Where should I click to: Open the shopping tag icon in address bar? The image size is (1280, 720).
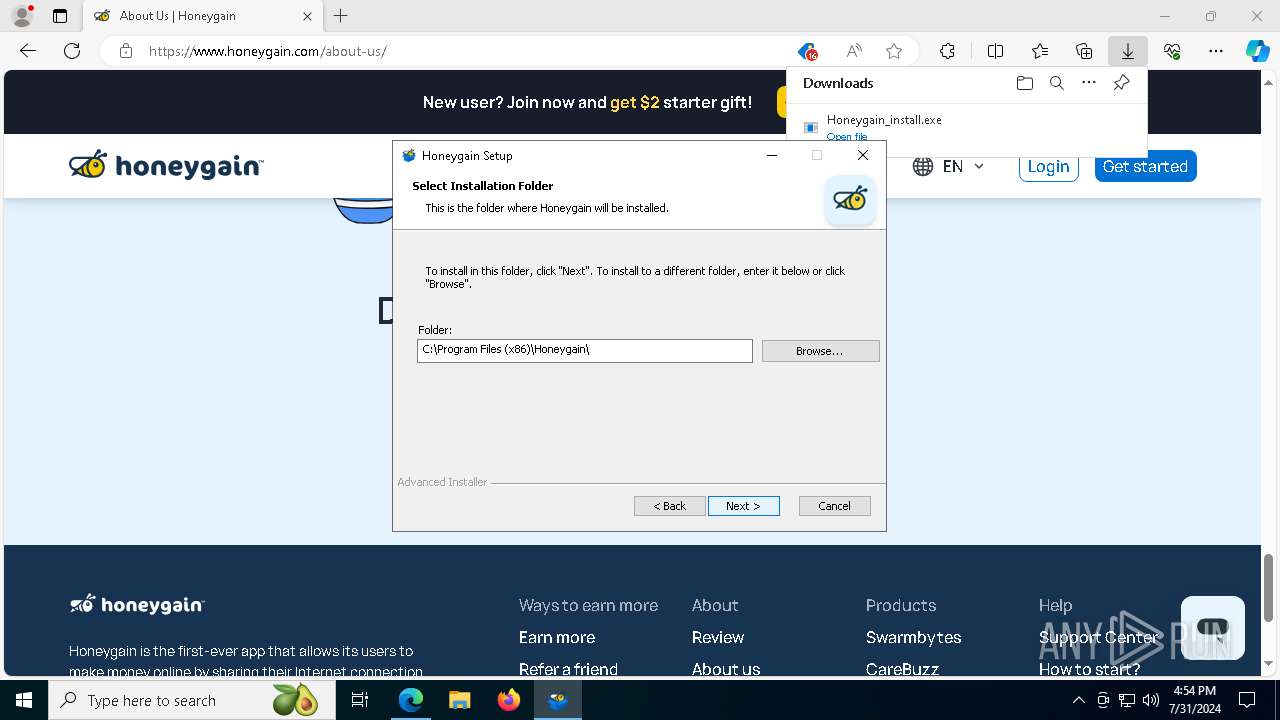pyautogui.click(x=808, y=51)
